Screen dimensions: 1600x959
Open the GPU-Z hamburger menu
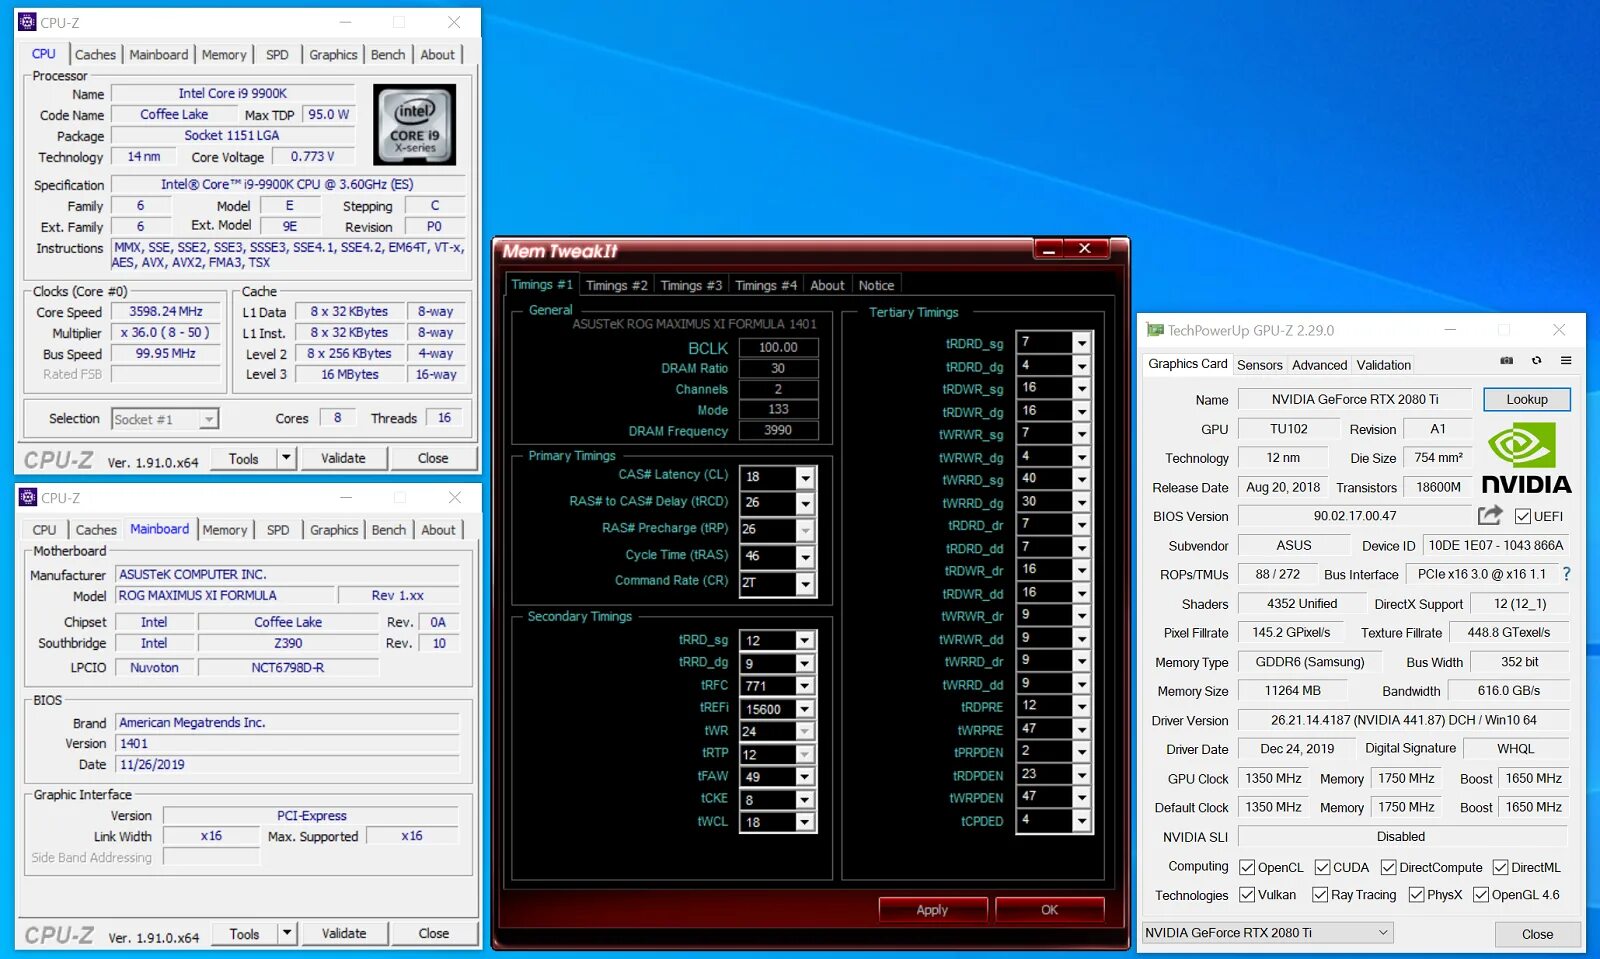point(1566,361)
